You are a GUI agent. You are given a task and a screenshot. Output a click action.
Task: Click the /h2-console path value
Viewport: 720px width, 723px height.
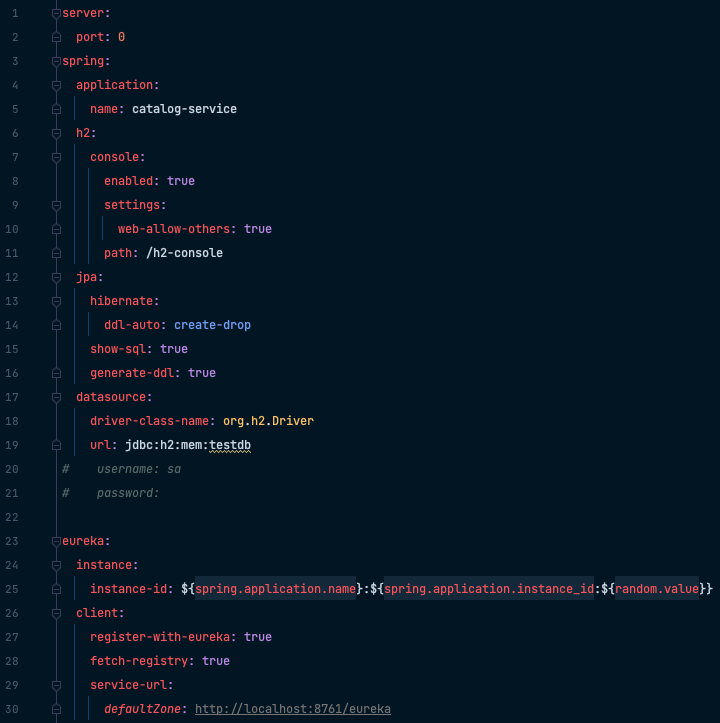point(184,253)
